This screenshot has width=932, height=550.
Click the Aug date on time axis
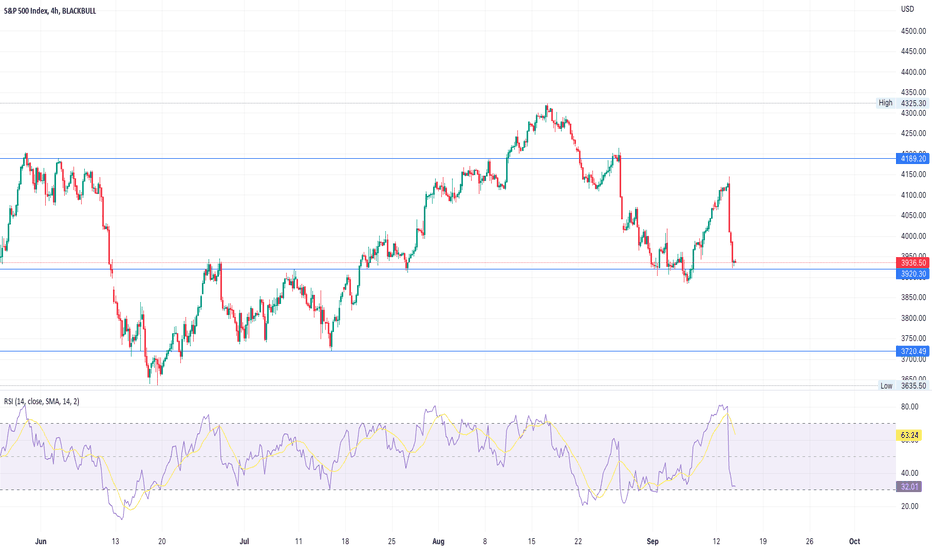pyautogui.click(x=438, y=542)
